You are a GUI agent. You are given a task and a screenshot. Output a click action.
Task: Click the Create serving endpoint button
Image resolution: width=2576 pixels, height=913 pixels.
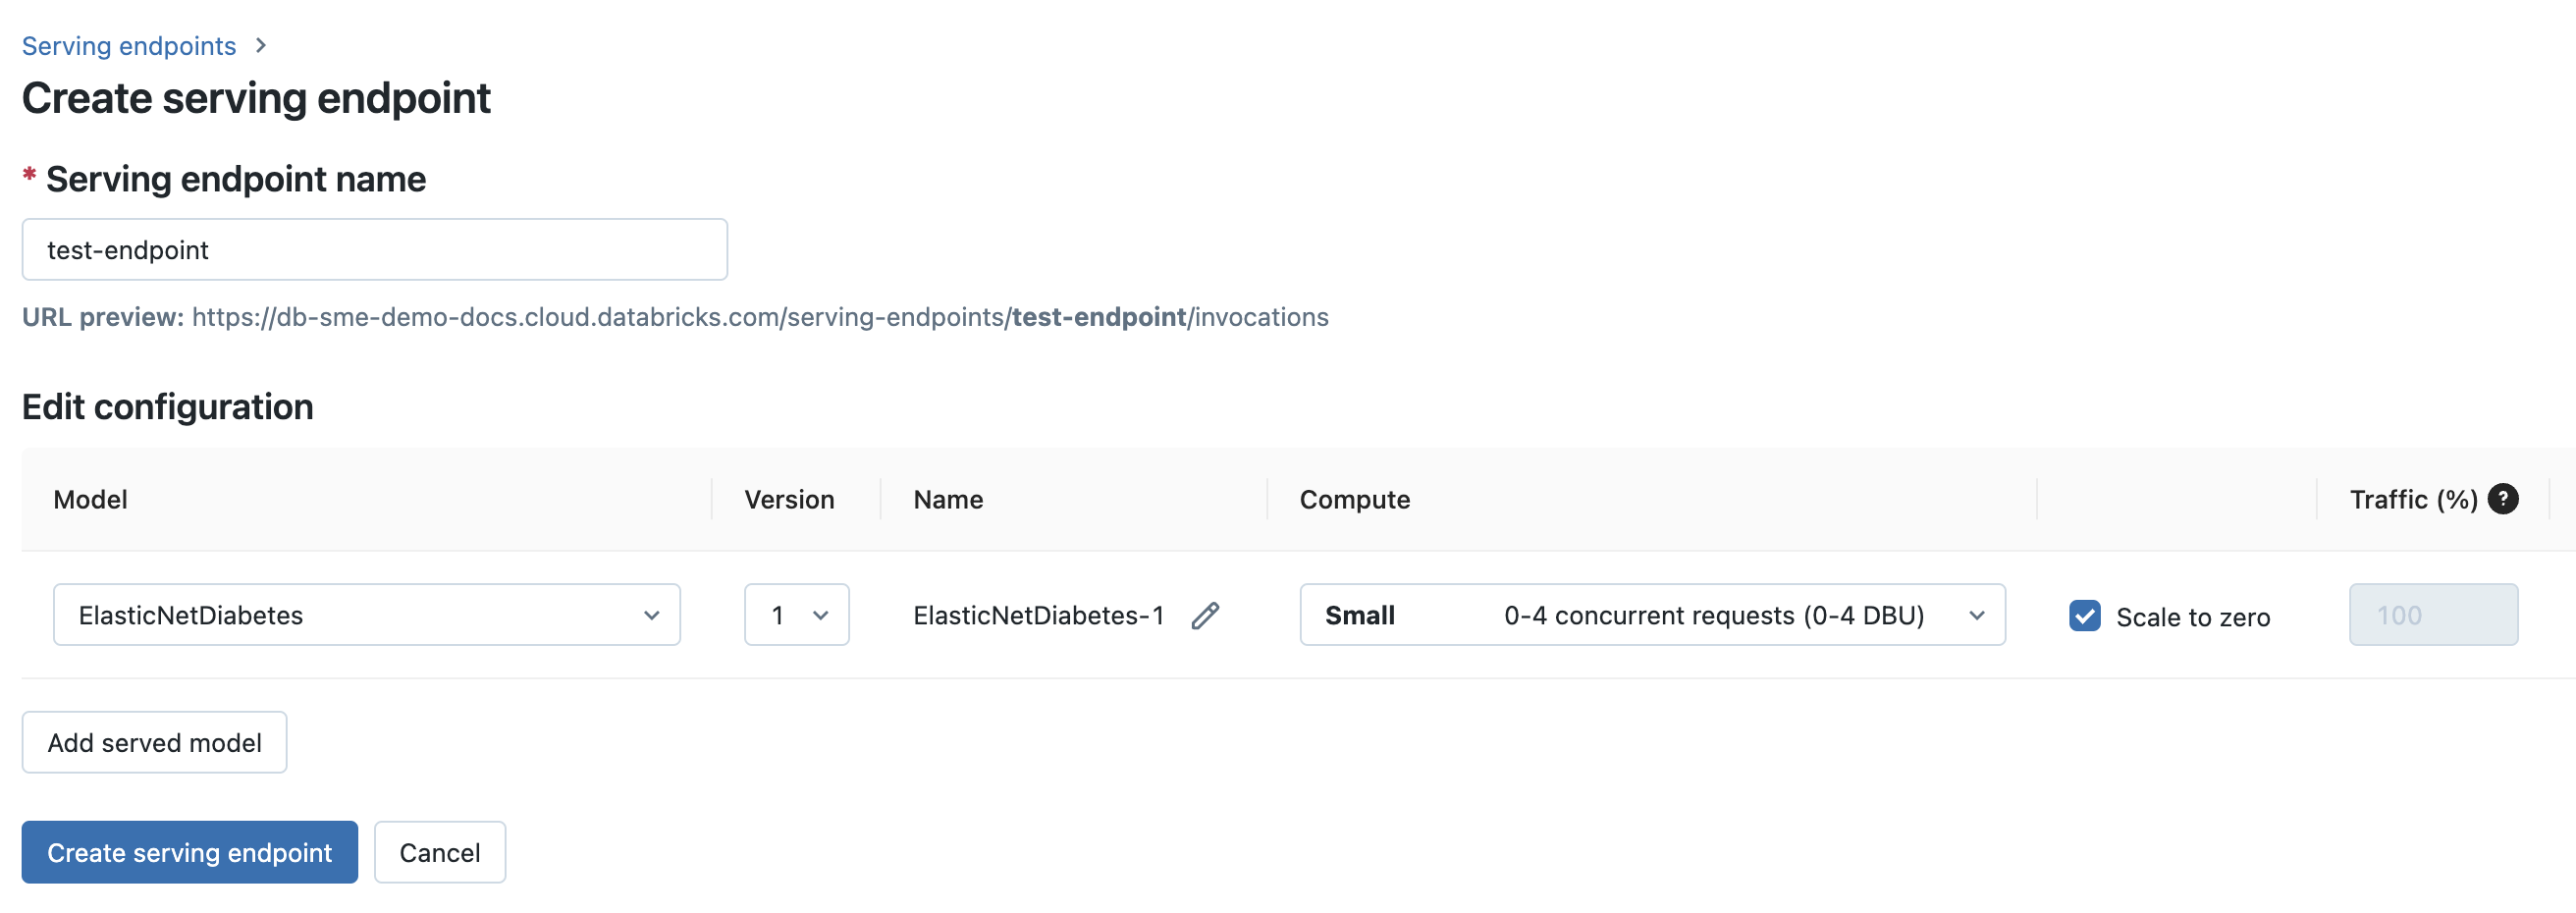[190, 852]
